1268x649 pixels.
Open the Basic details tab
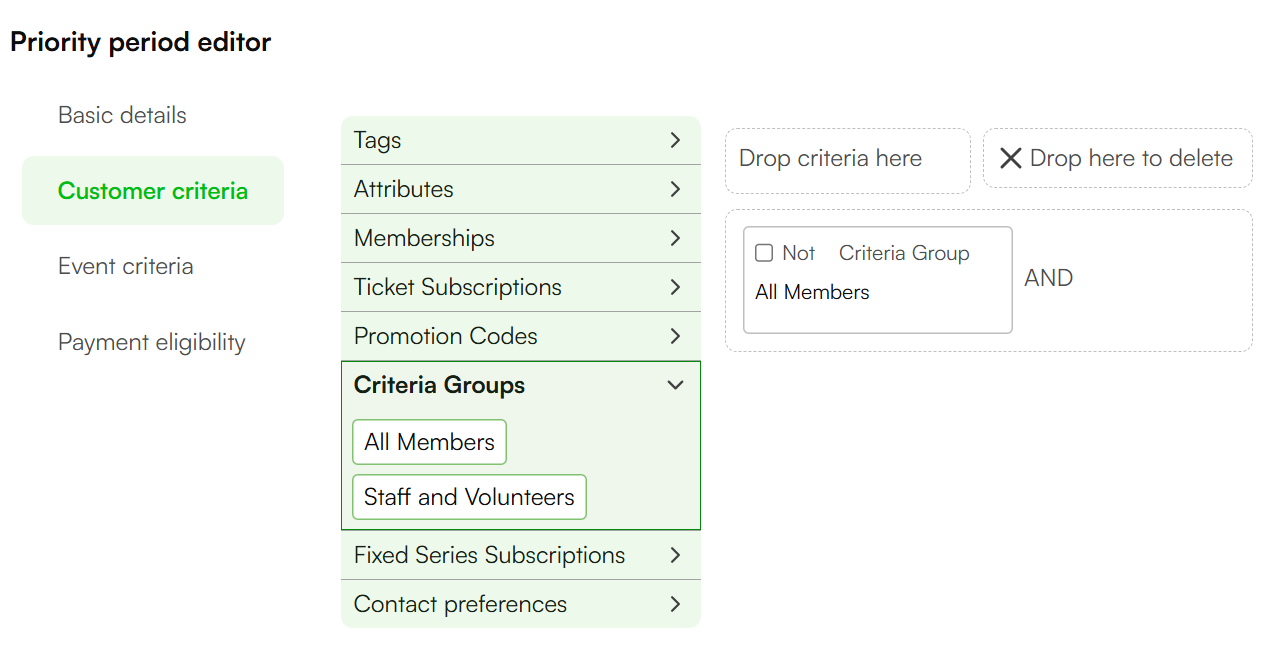(122, 115)
